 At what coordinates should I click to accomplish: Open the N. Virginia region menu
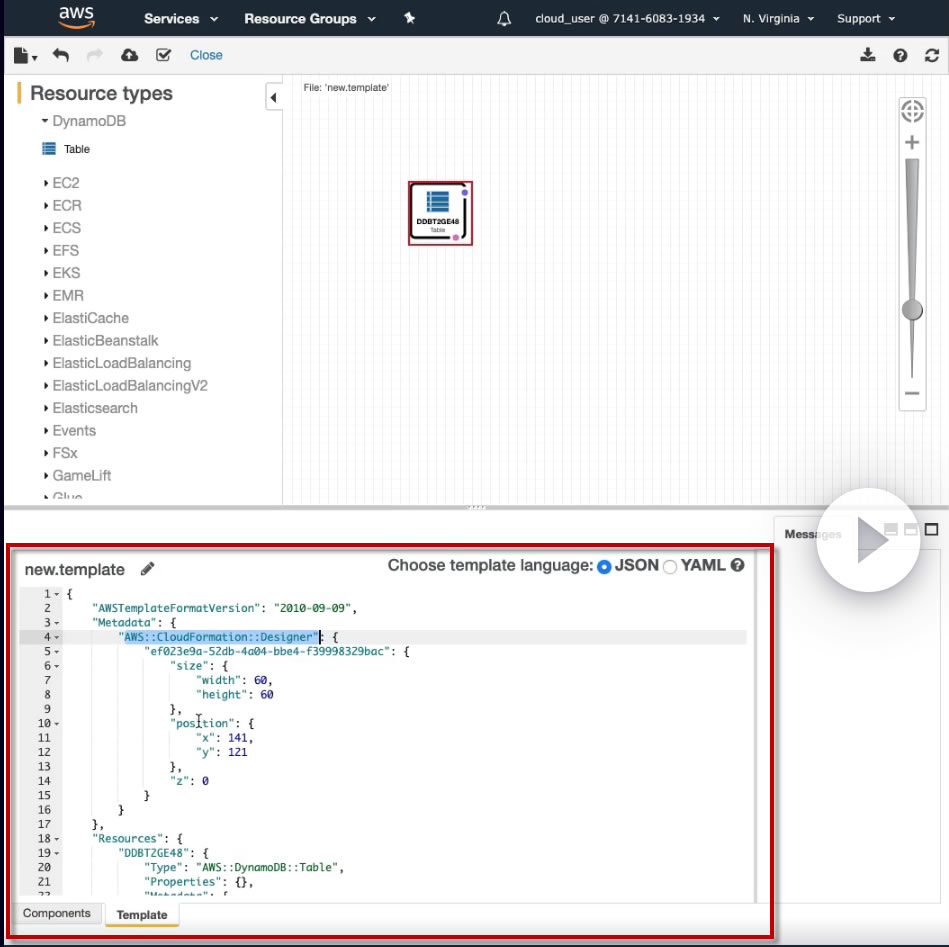pos(778,19)
